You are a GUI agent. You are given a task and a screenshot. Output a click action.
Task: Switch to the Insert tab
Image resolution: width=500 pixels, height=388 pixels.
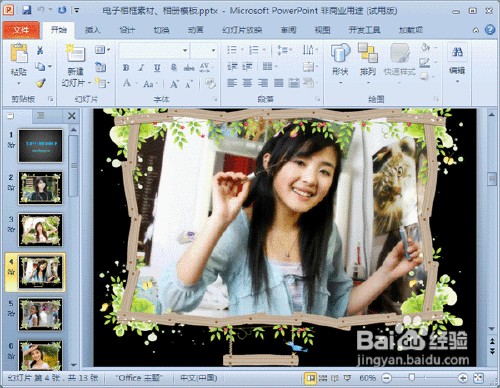(93, 30)
